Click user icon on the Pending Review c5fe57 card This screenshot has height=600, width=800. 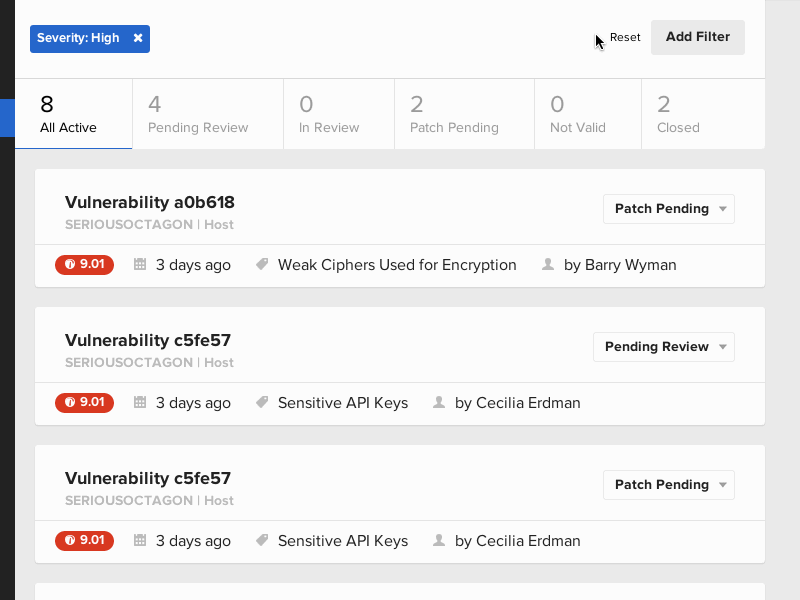439,403
